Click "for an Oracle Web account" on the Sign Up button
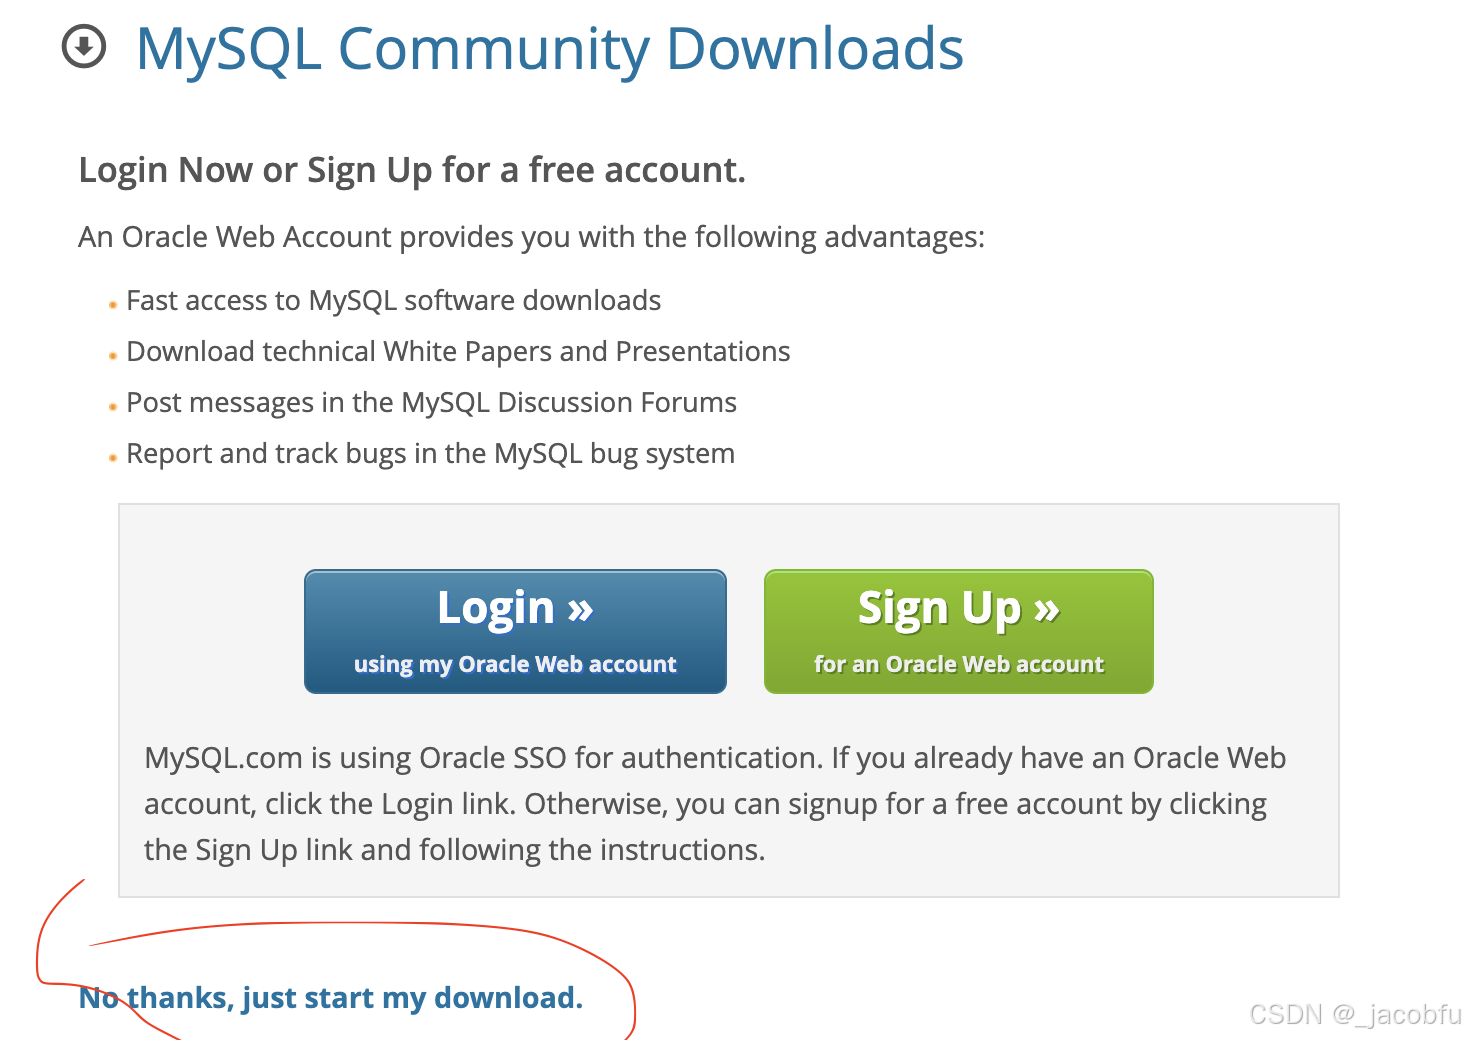This screenshot has width=1466, height=1040. pos(958,664)
